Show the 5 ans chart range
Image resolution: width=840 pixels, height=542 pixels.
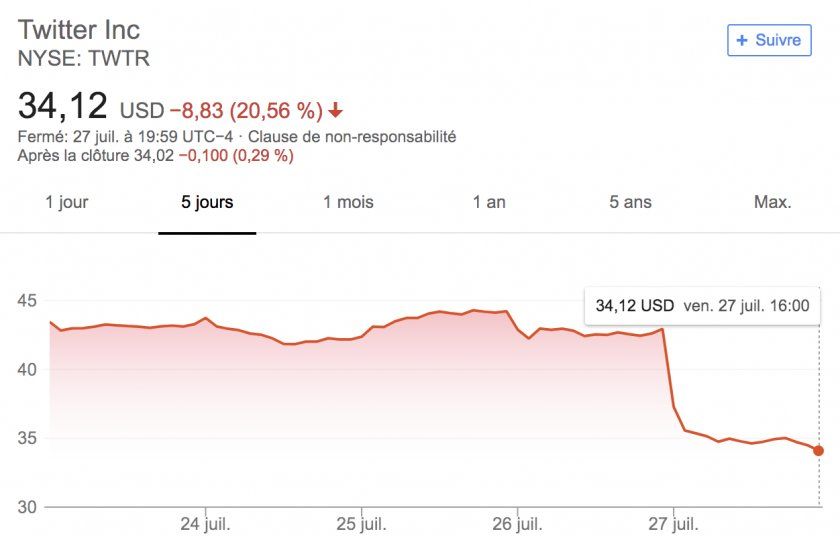630,202
